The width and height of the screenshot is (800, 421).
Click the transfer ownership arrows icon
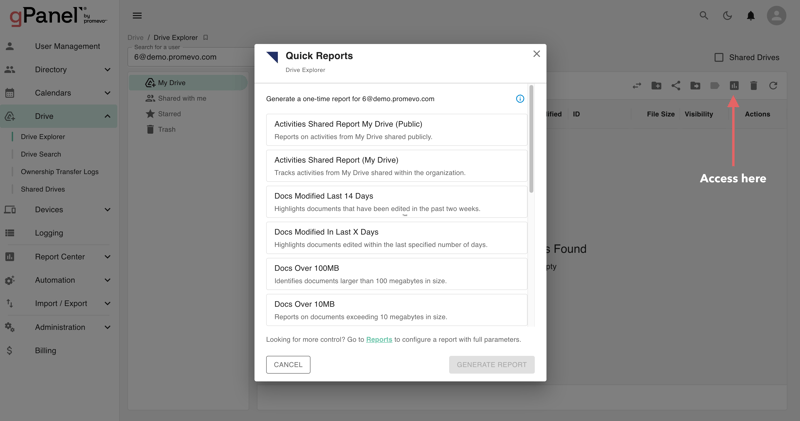pos(637,86)
